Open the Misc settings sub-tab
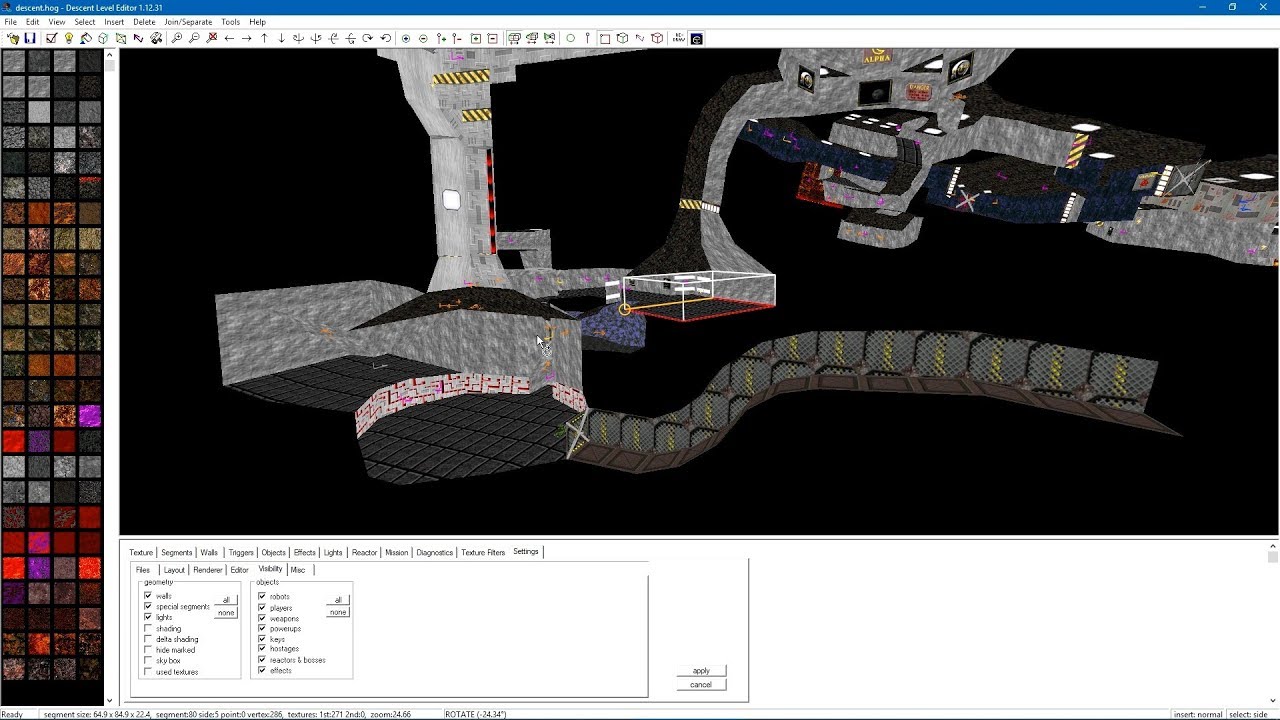 tap(298, 570)
